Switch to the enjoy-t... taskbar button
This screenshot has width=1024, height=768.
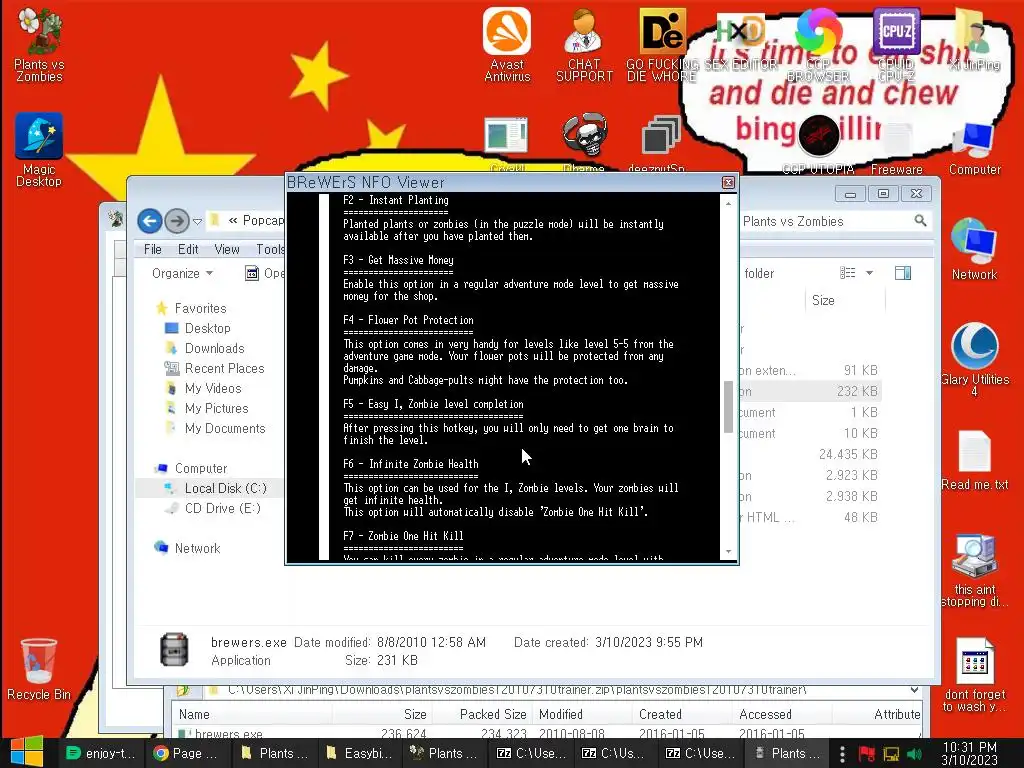click(100, 753)
